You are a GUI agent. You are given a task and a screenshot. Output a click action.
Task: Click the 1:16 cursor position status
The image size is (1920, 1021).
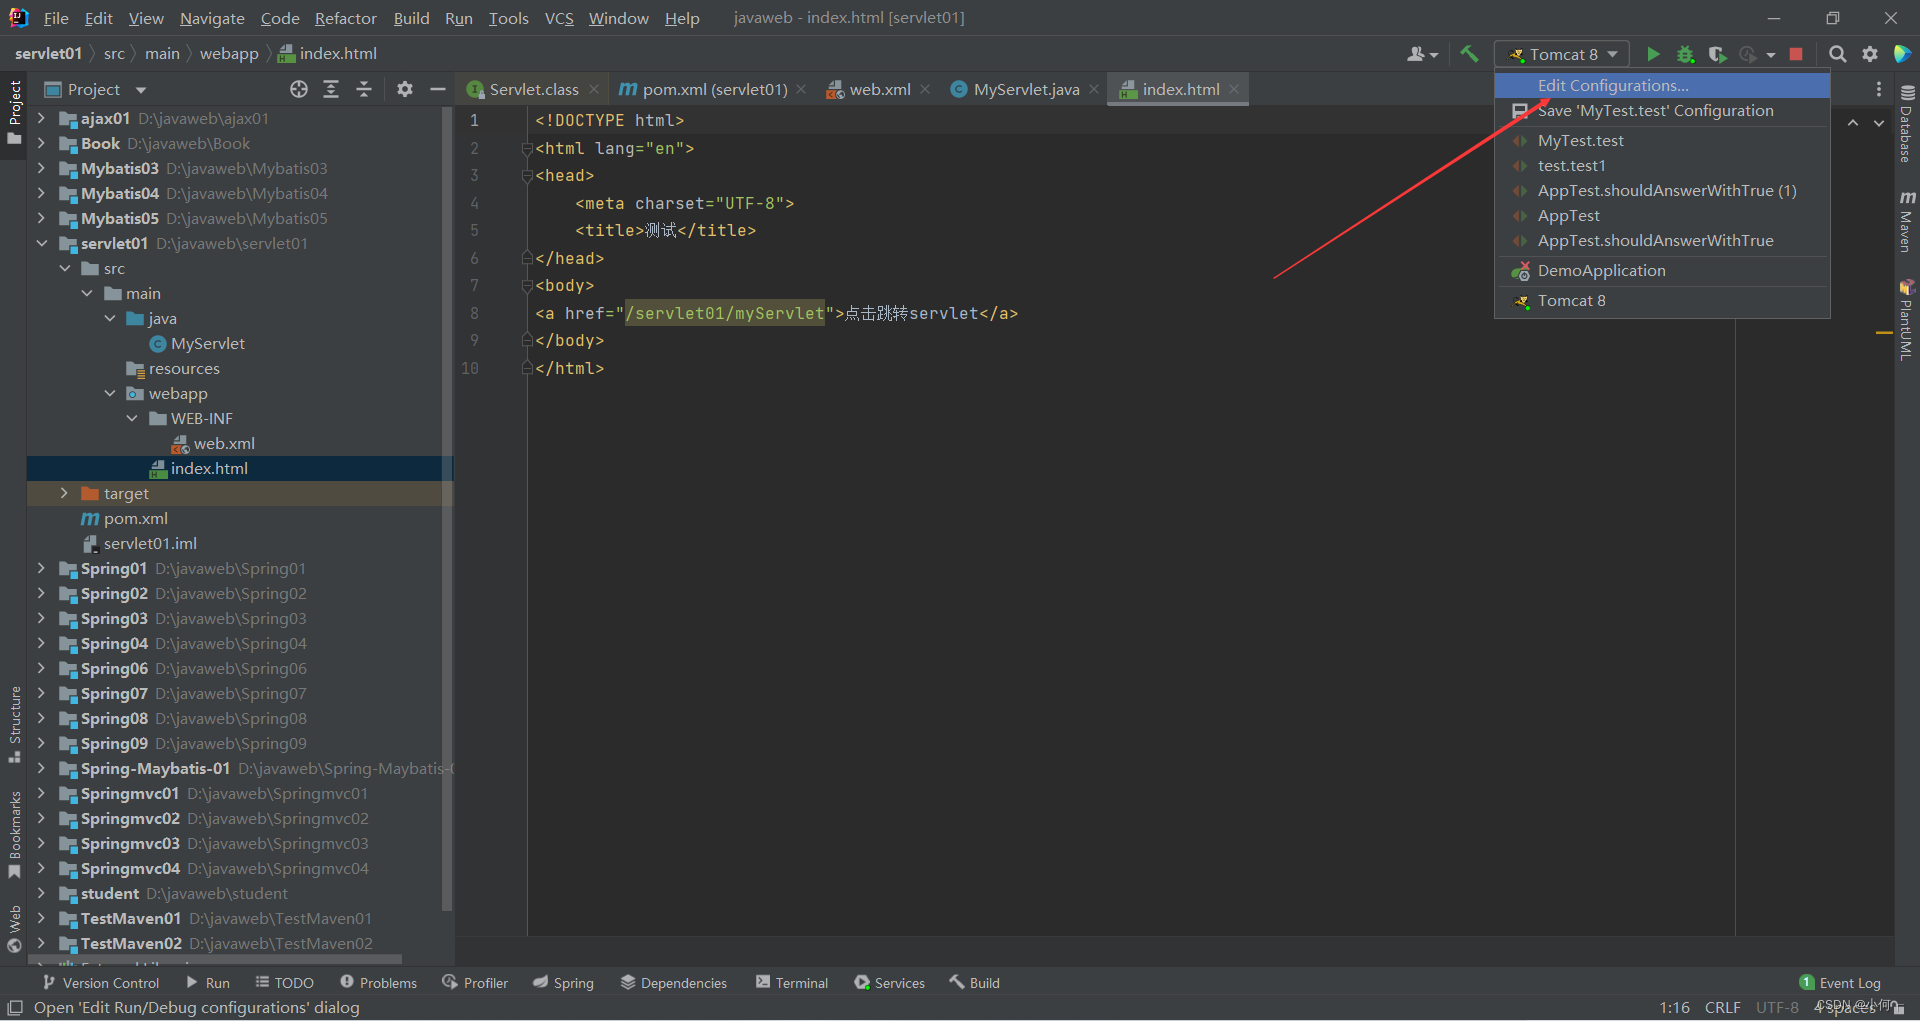(1674, 1007)
